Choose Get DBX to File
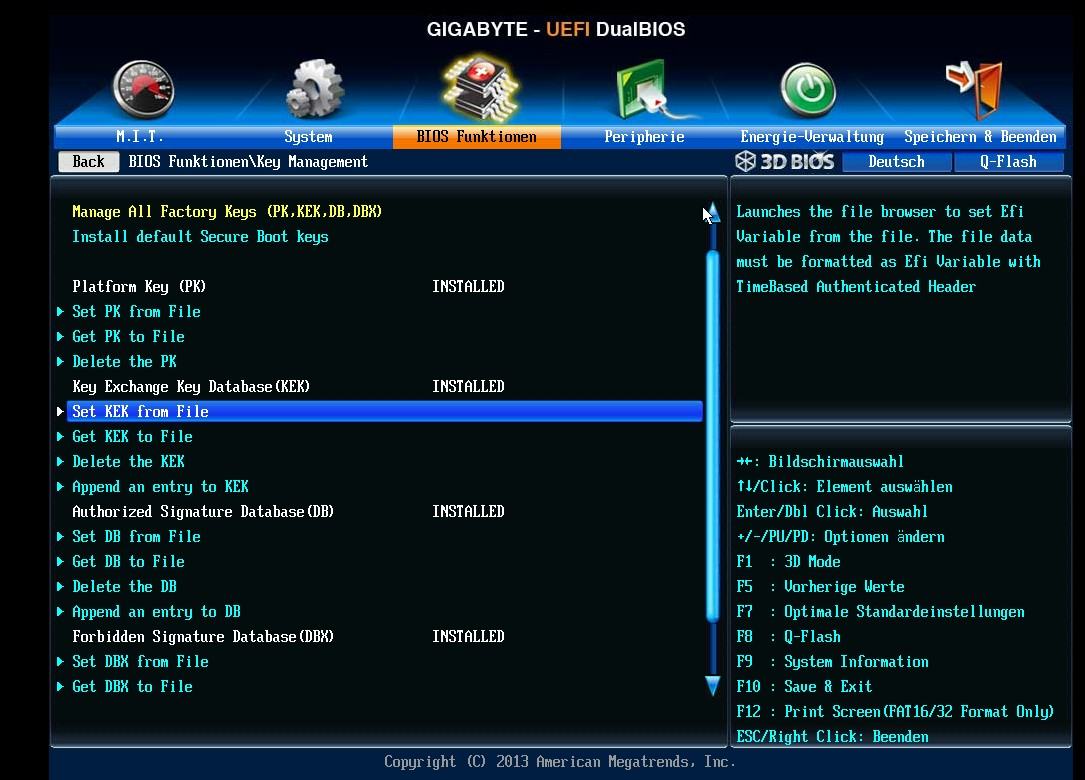 coord(132,687)
